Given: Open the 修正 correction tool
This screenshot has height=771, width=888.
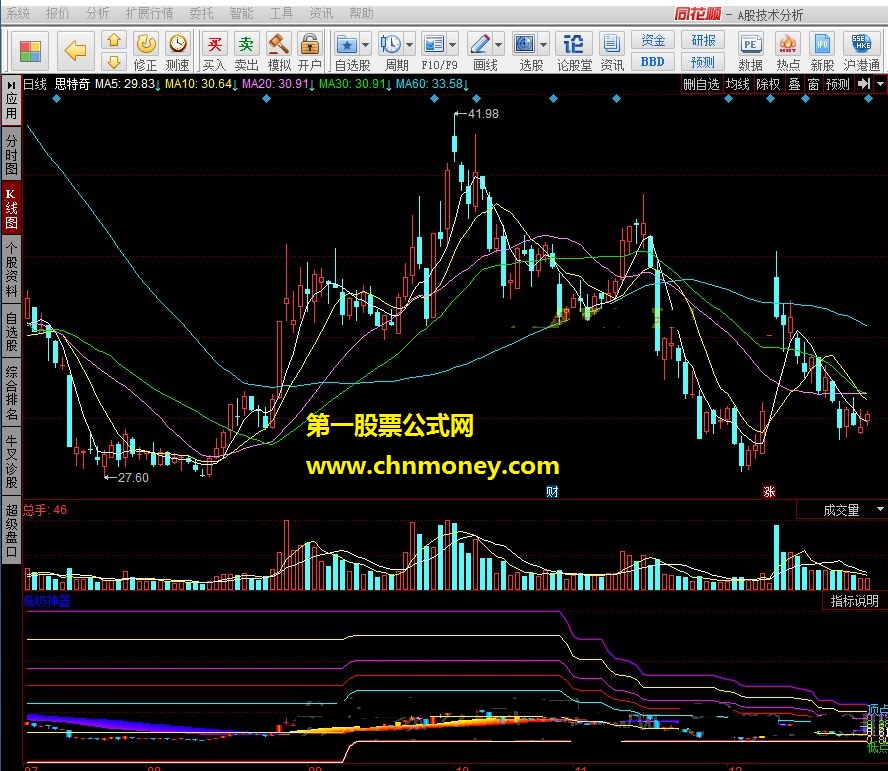Looking at the screenshot, I should [146, 52].
